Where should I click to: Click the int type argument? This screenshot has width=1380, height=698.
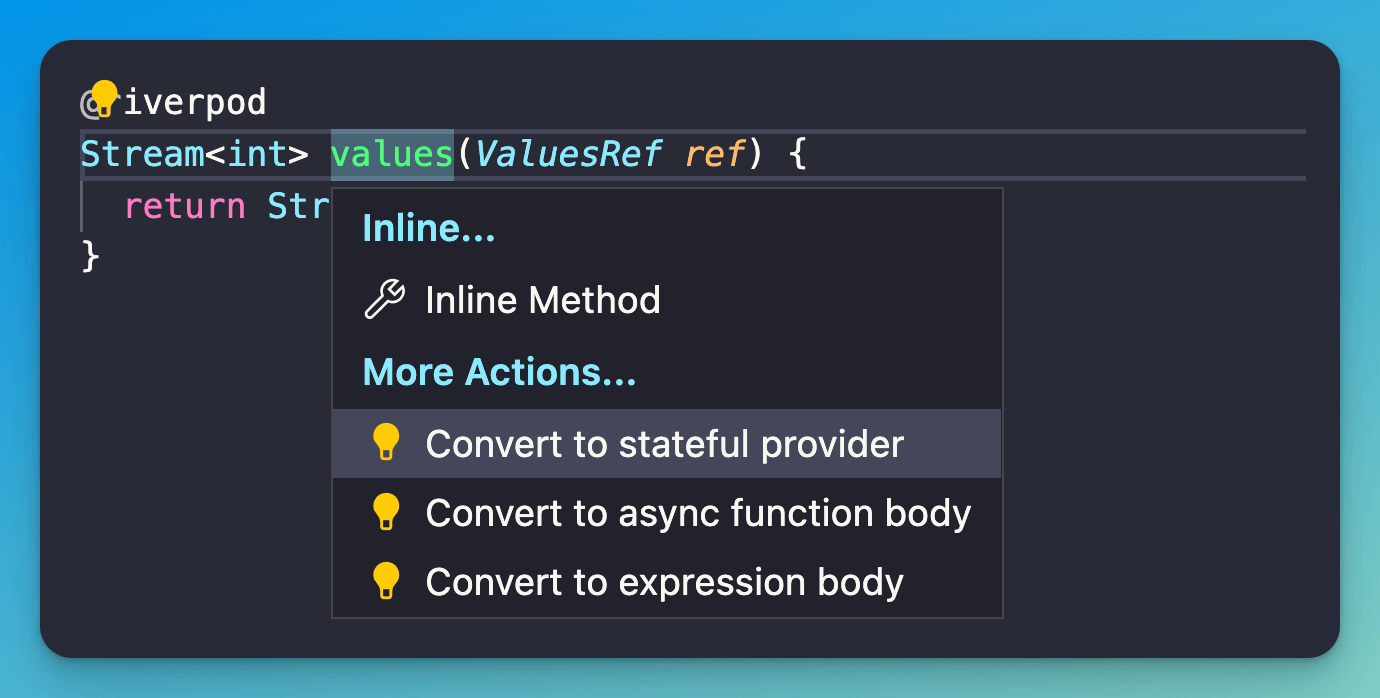point(257,154)
